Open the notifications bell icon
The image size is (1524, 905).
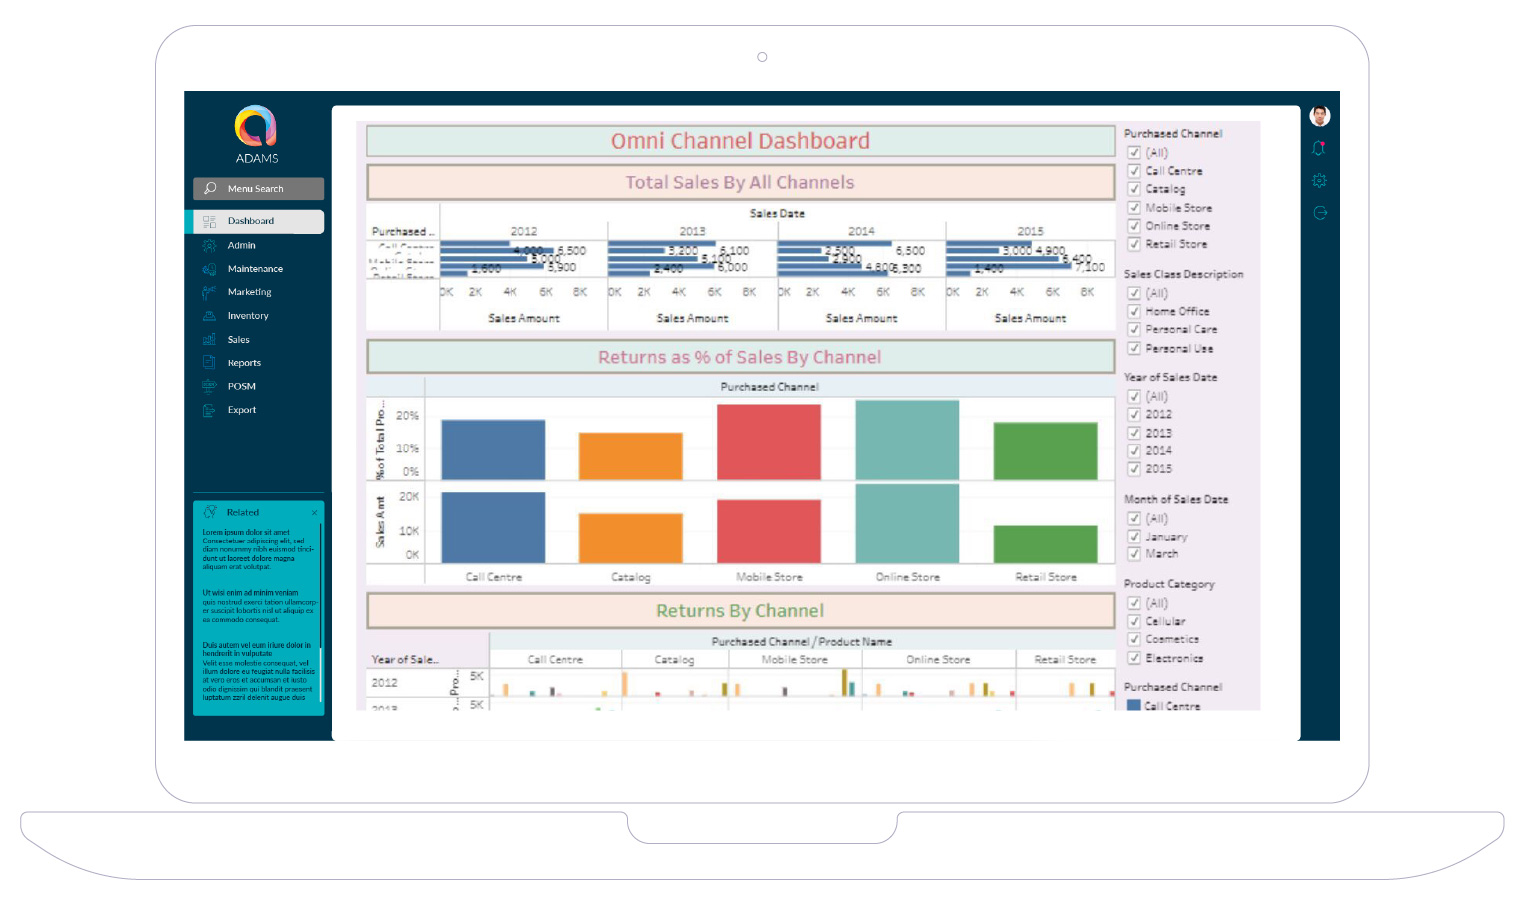click(x=1319, y=148)
